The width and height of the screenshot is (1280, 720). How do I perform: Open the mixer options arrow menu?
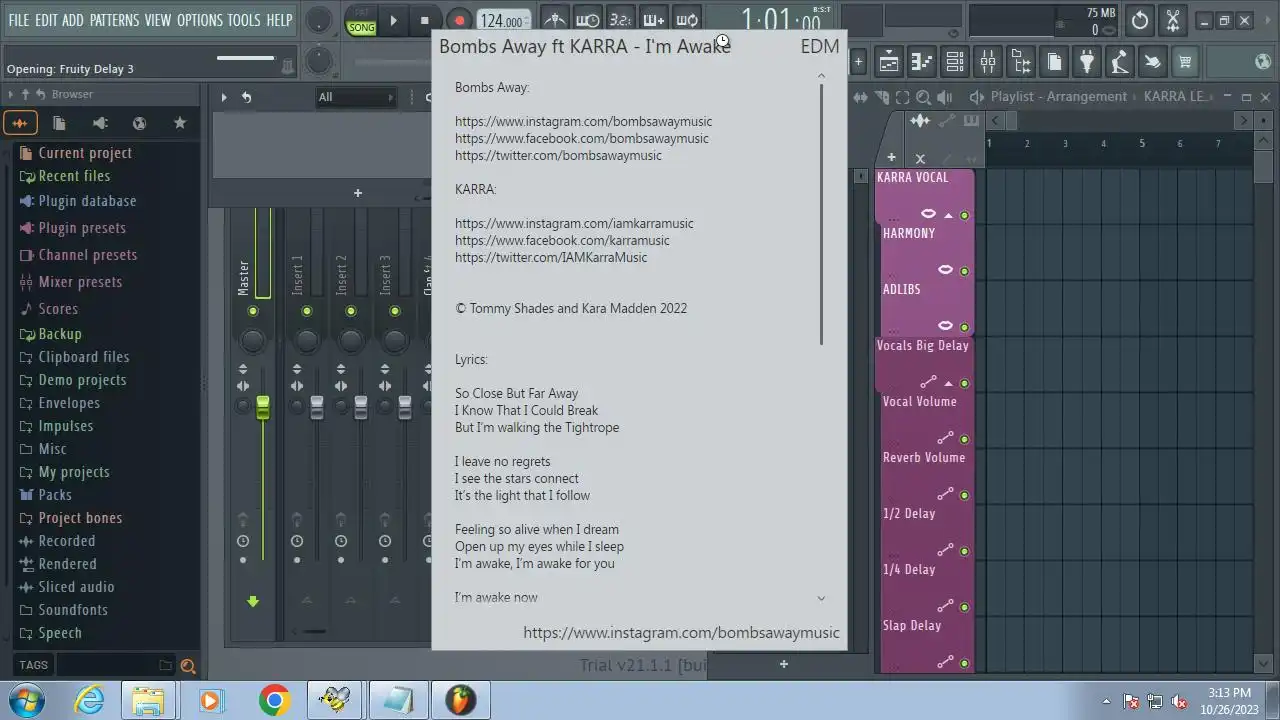click(224, 97)
